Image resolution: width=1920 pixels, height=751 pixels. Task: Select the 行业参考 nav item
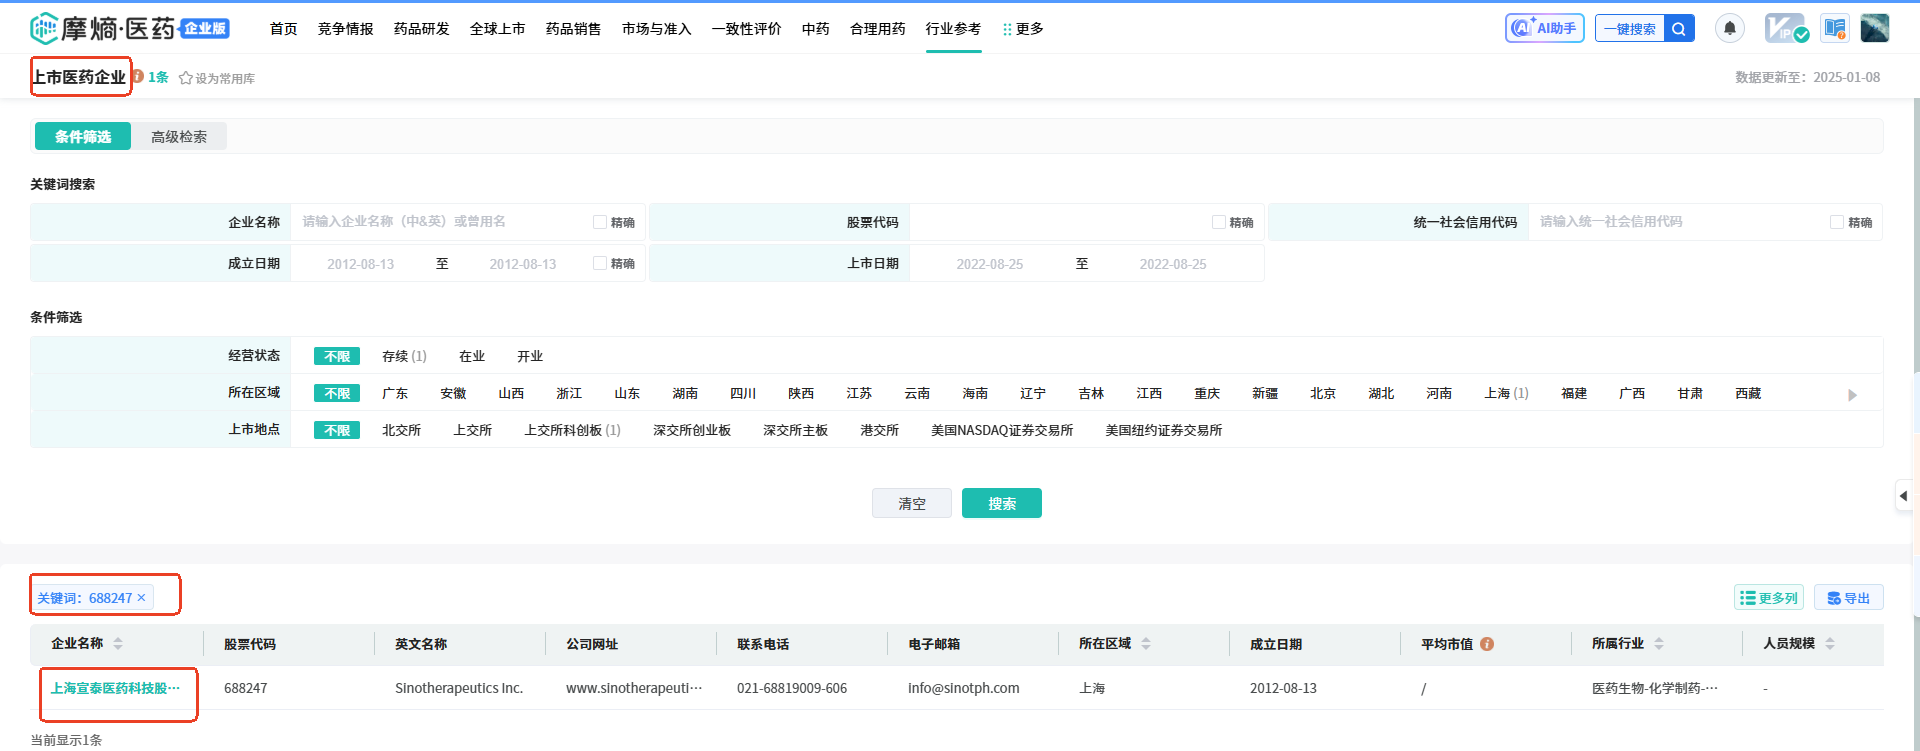(x=954, y=29)
